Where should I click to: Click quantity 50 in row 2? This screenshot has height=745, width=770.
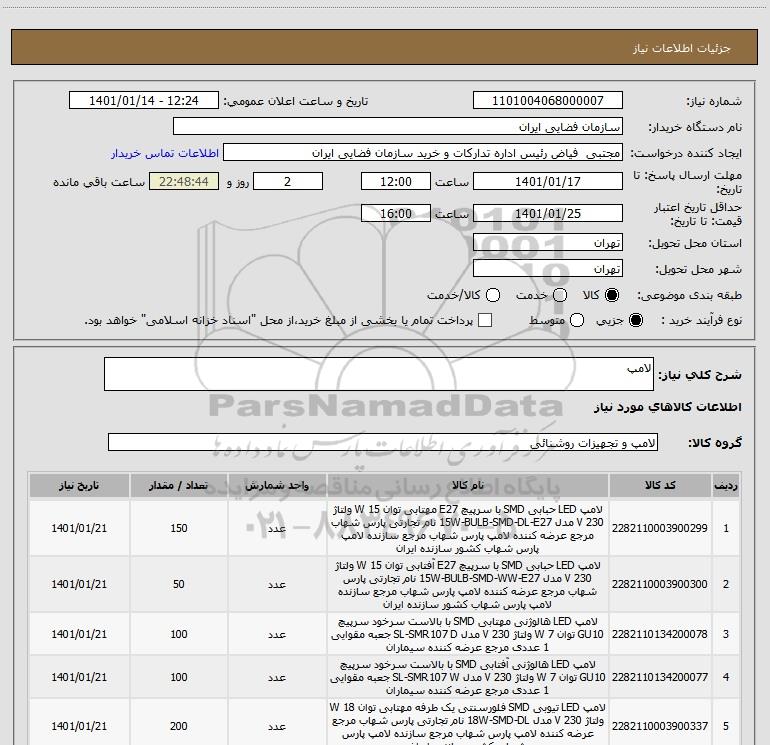179,584
